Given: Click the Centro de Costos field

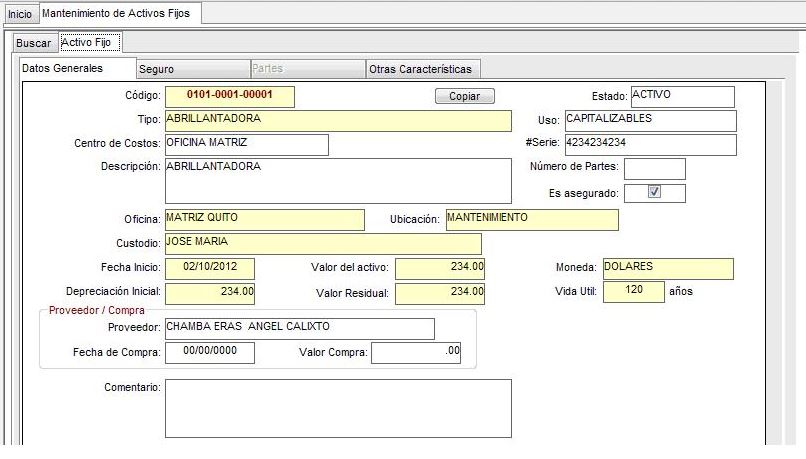Looking at the screenshot, I should point(245,144).
